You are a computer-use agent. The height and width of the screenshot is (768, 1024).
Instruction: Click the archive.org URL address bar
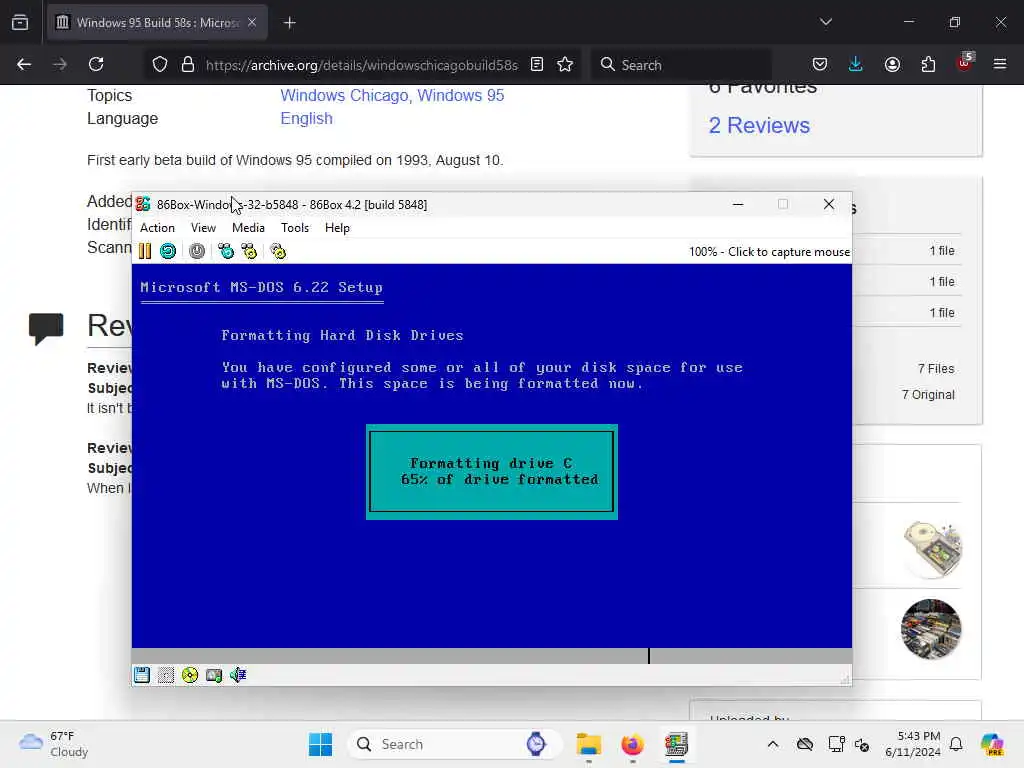click(362, 65)
